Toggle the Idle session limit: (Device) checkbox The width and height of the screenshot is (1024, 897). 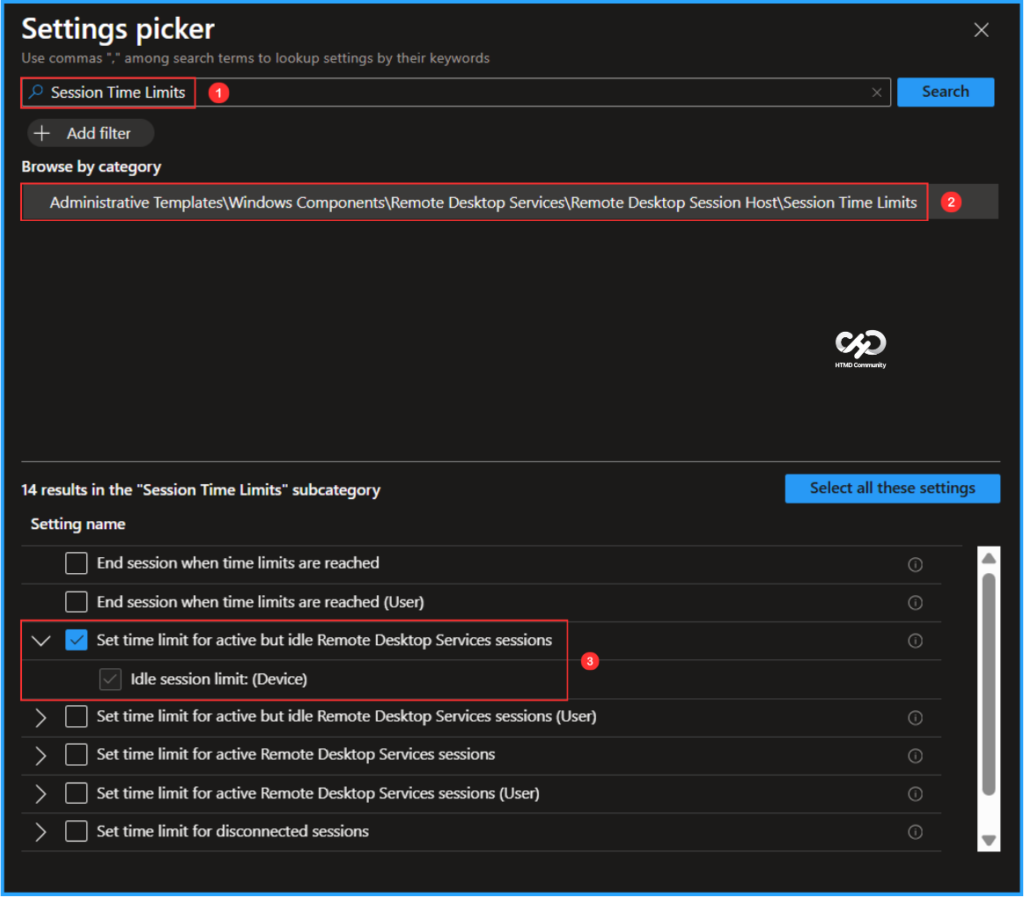point(110,680)
